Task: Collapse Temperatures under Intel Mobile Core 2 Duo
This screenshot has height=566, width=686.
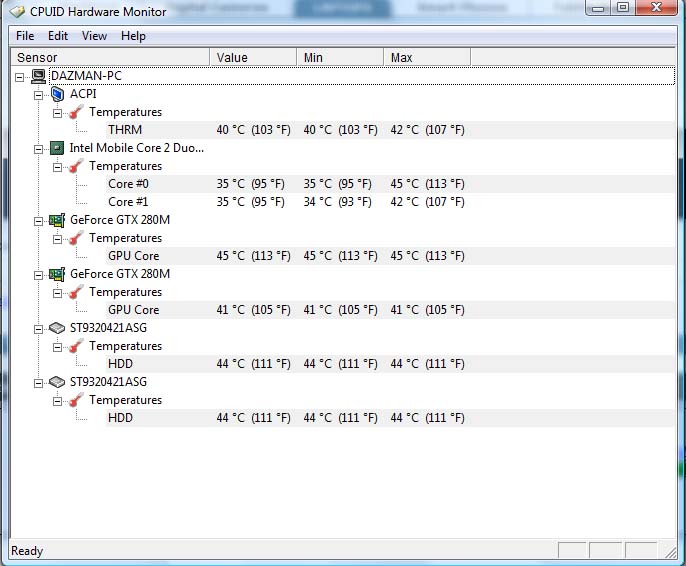Action: 57,168
